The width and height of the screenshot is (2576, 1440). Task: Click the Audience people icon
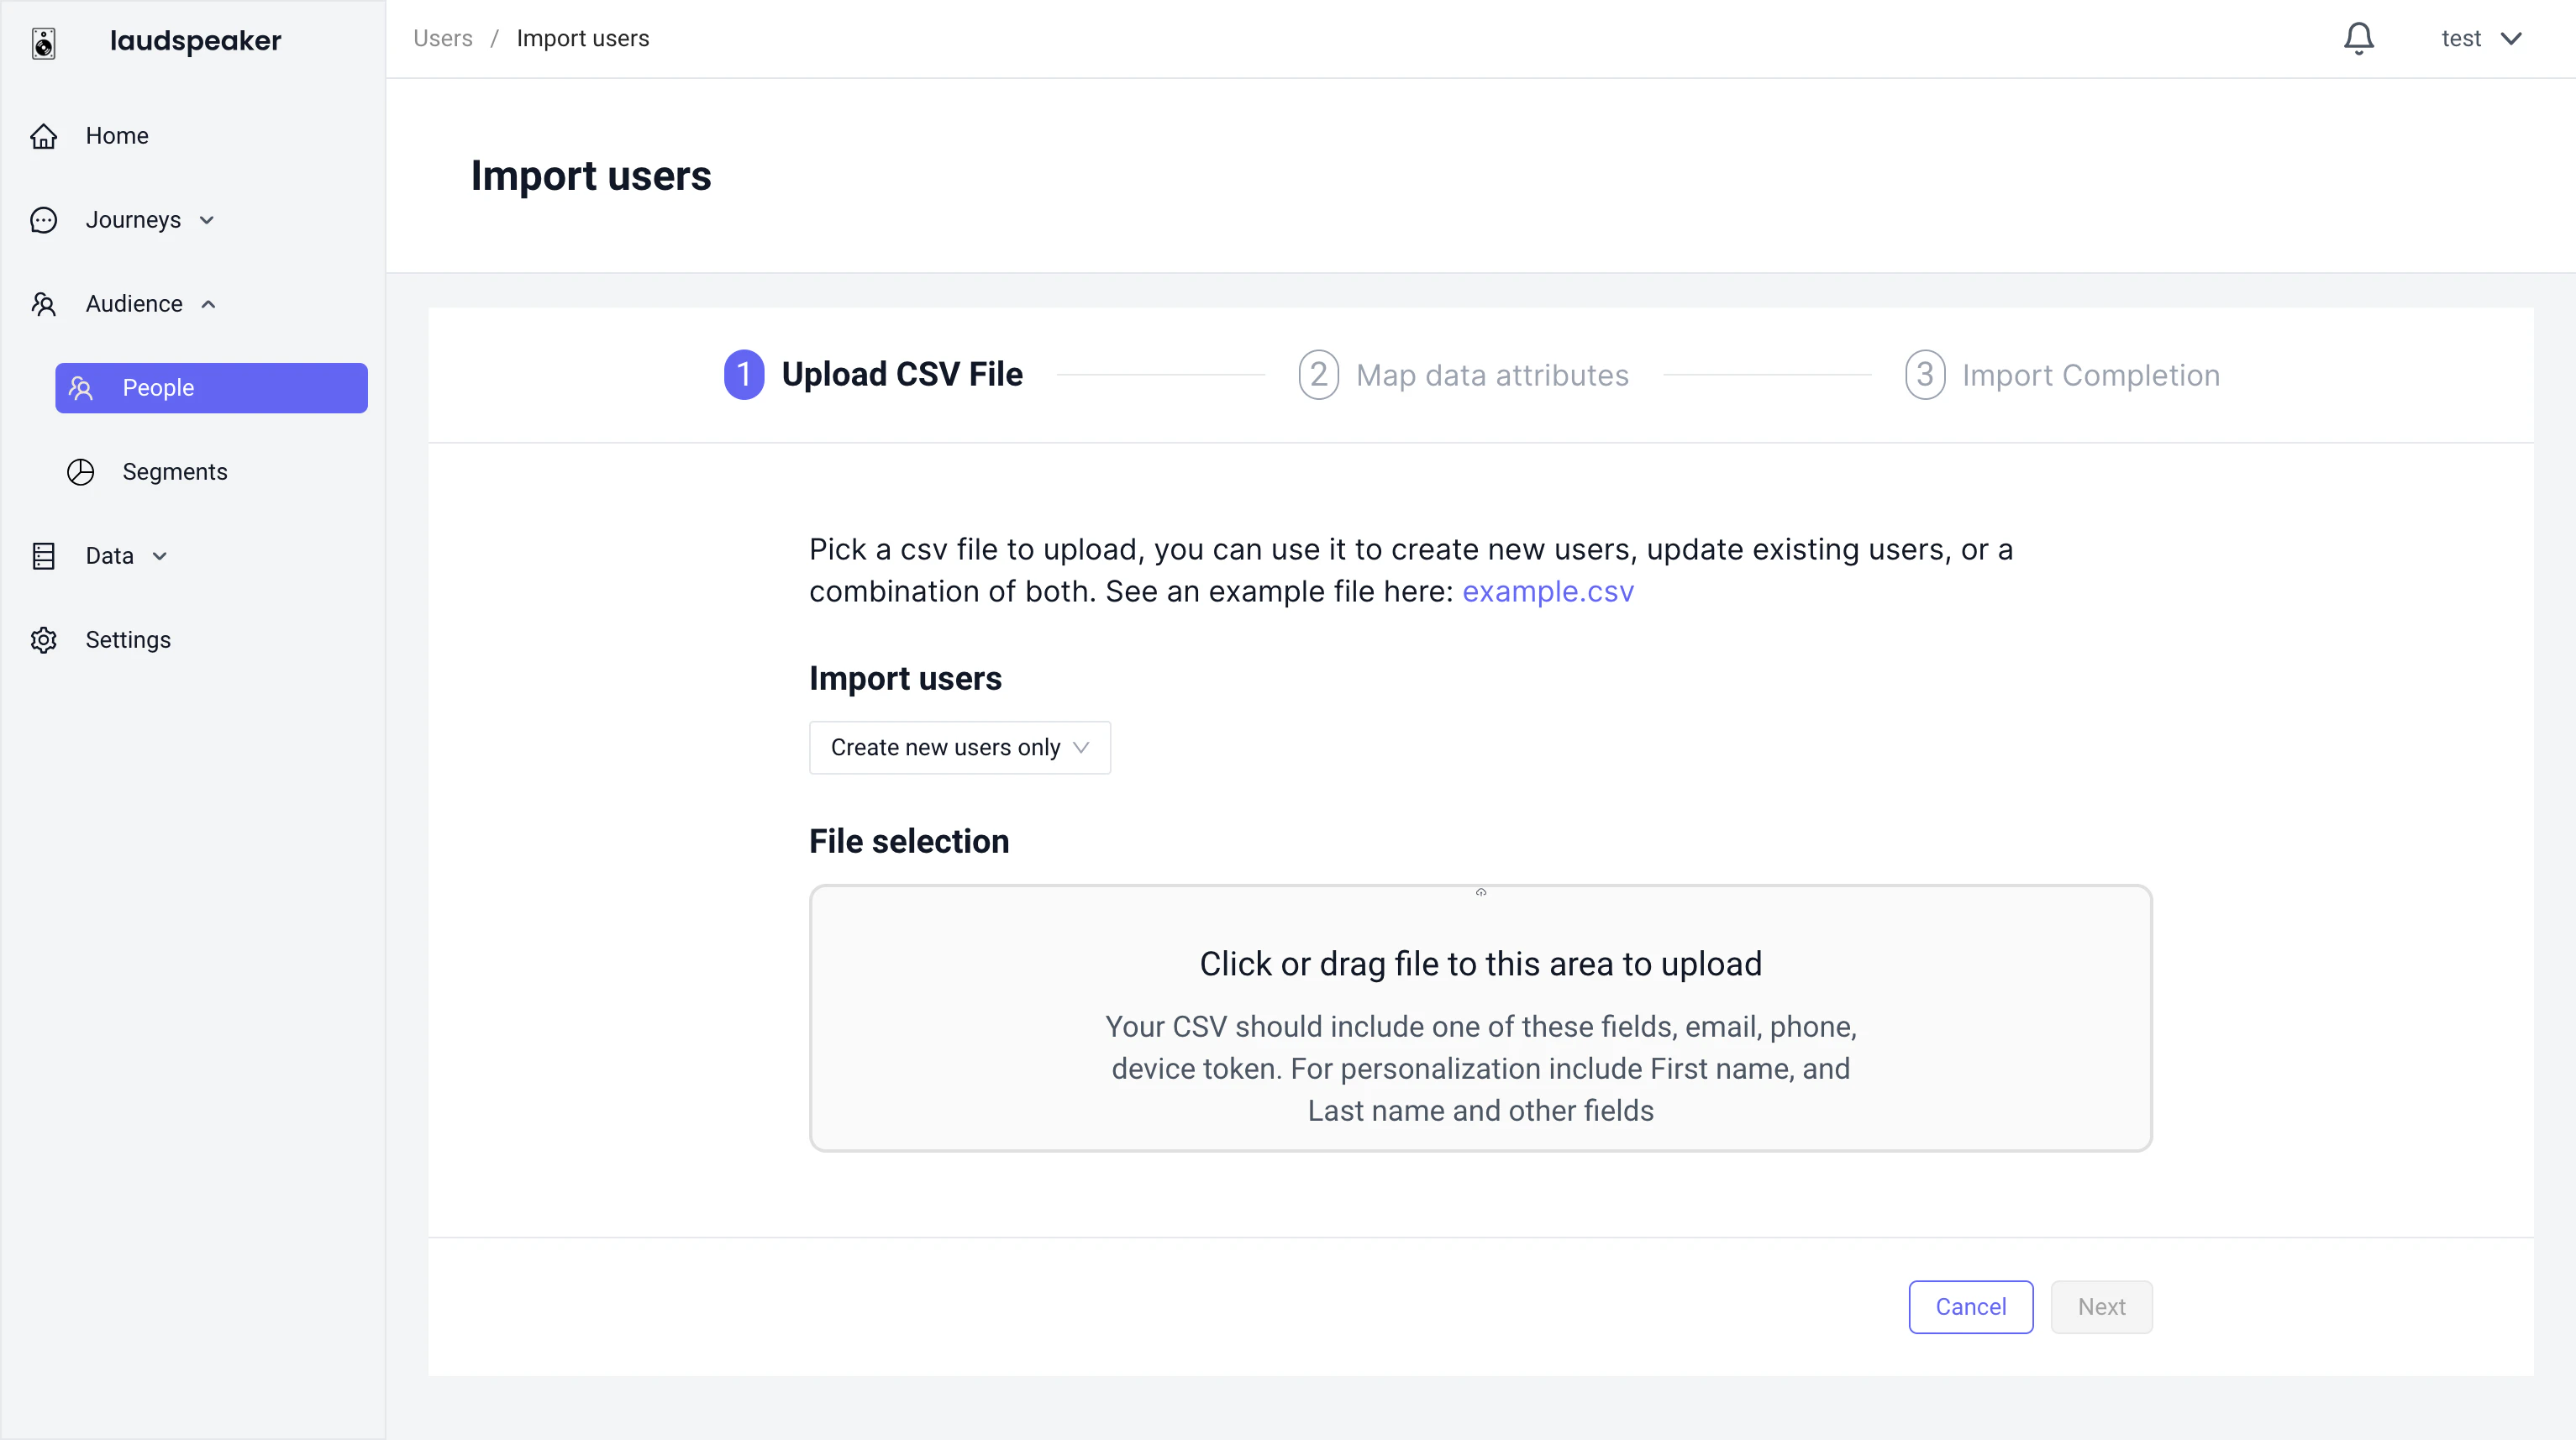(43, 304)
